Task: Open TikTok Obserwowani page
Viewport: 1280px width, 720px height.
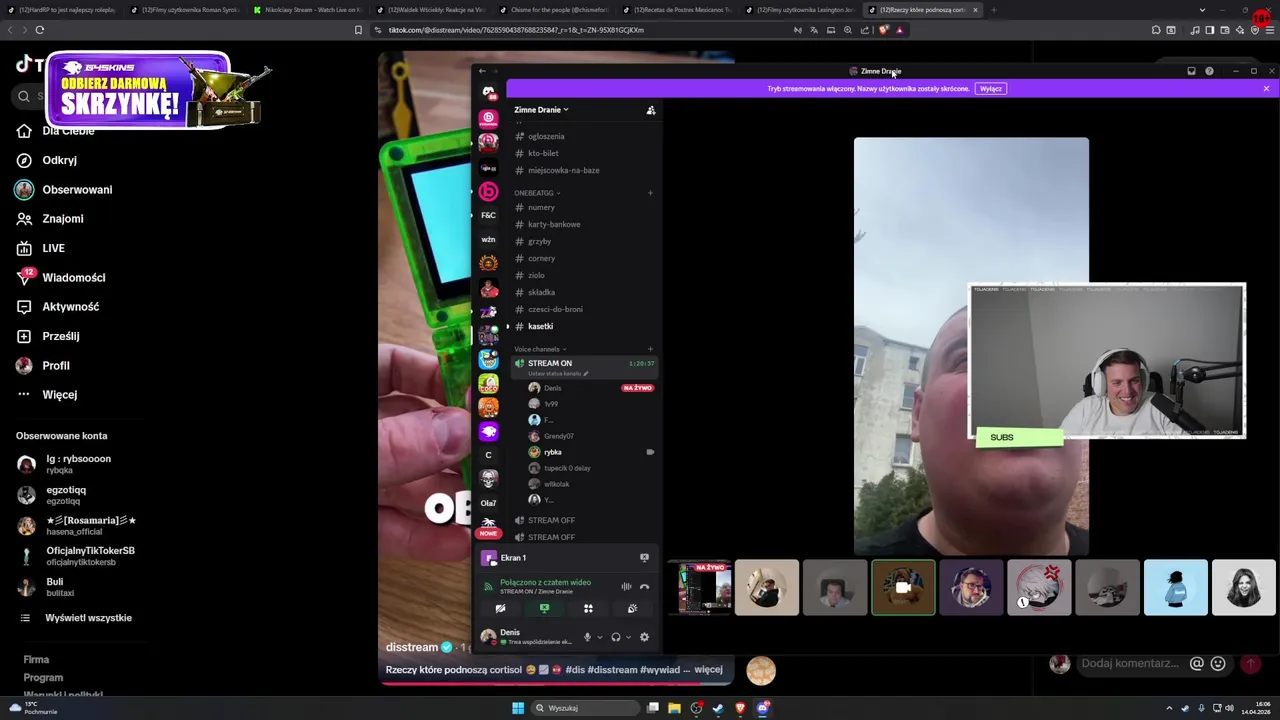Action: point(77,190)
